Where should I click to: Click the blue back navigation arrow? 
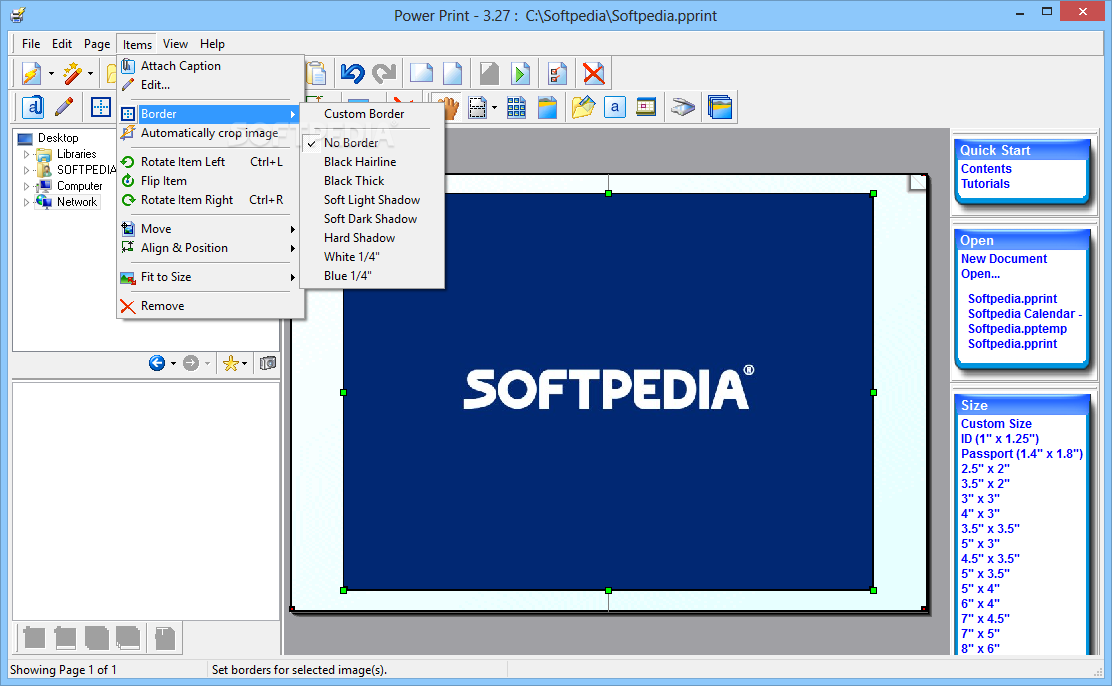pyautogui.click(x=157, y=363)
